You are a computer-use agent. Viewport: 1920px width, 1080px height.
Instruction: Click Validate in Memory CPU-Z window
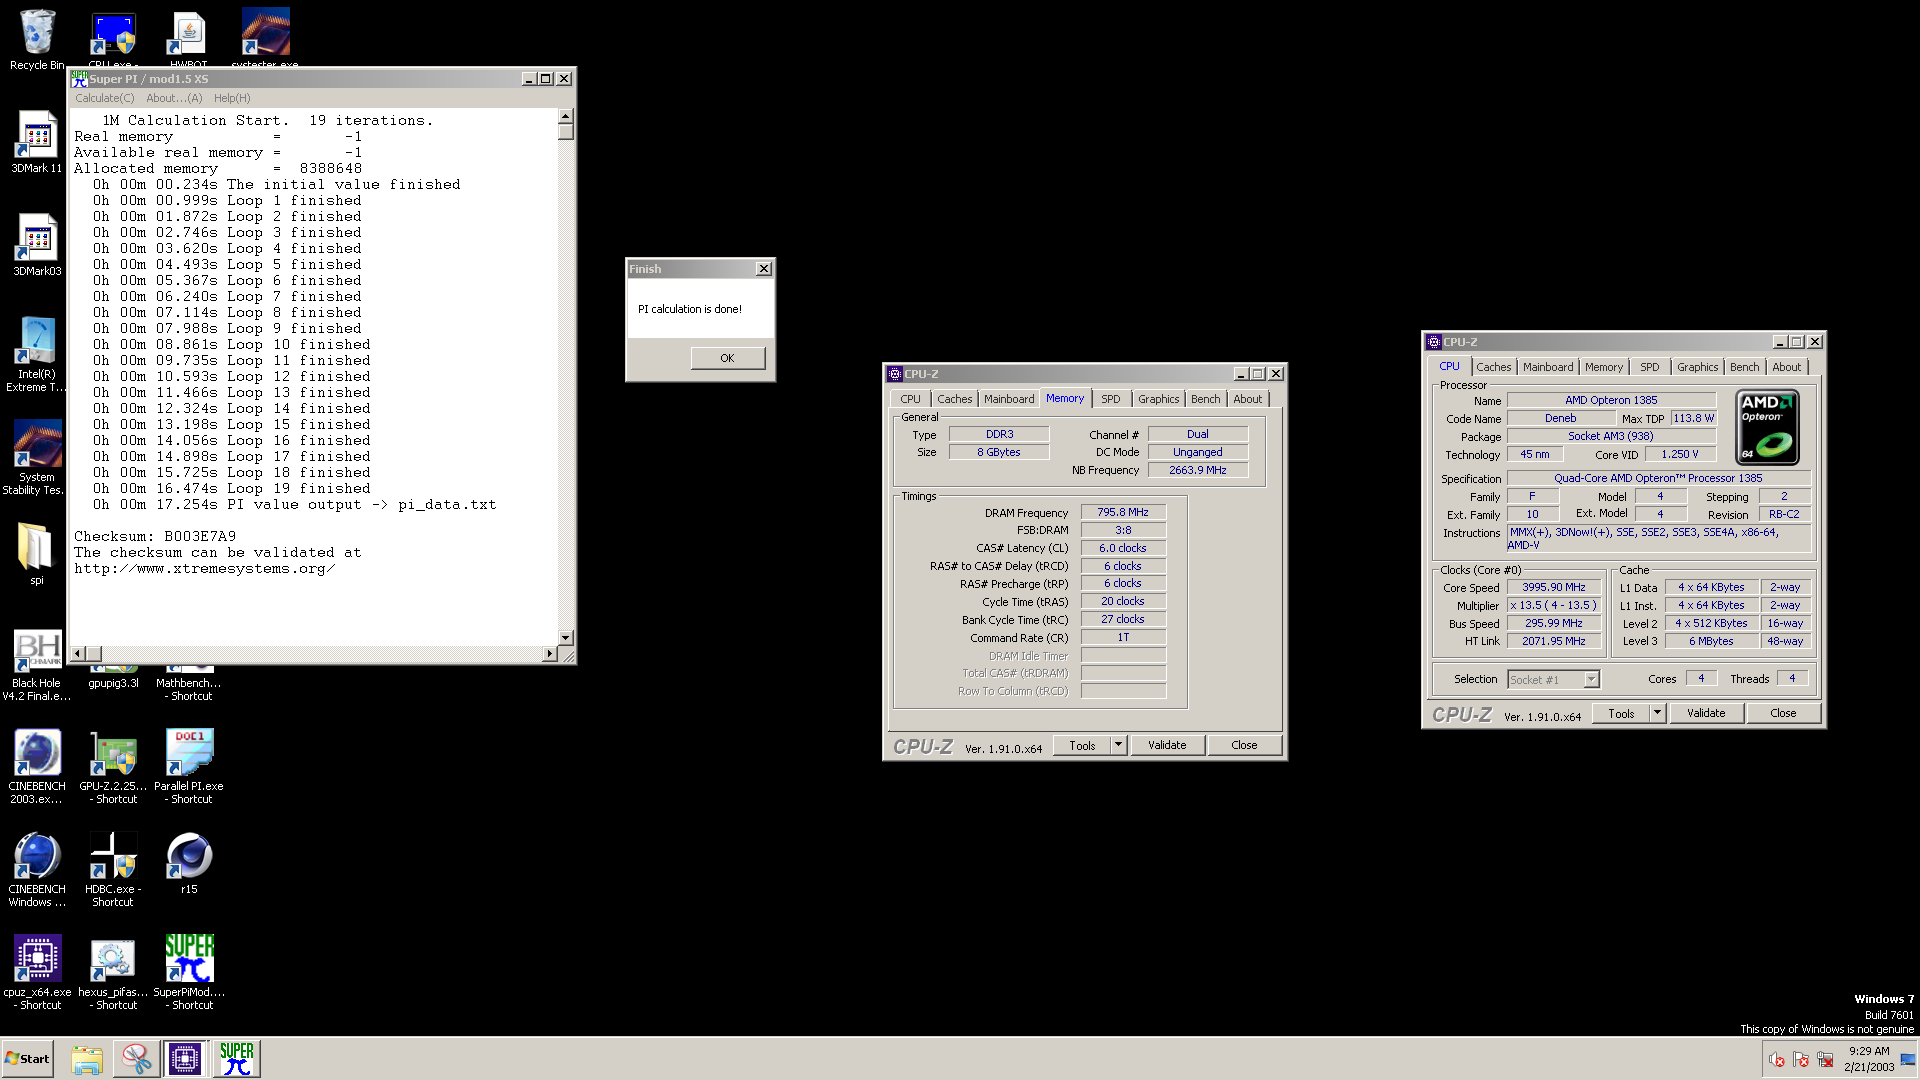click(x=1167, y=745)
